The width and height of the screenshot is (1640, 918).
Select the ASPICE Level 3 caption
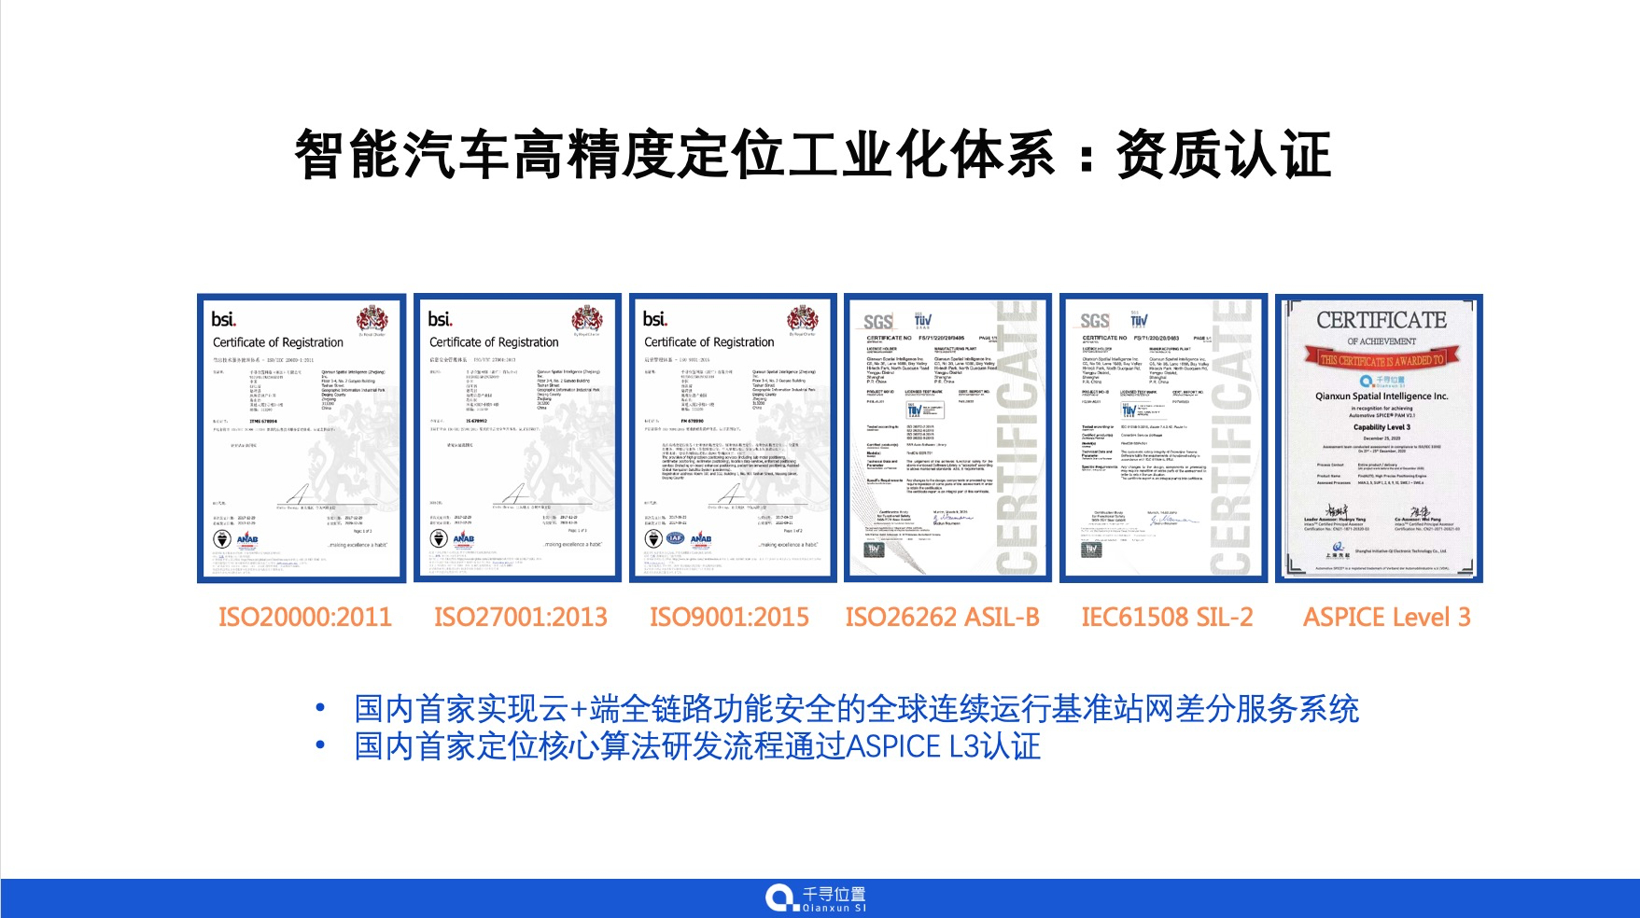(1386, 617)
